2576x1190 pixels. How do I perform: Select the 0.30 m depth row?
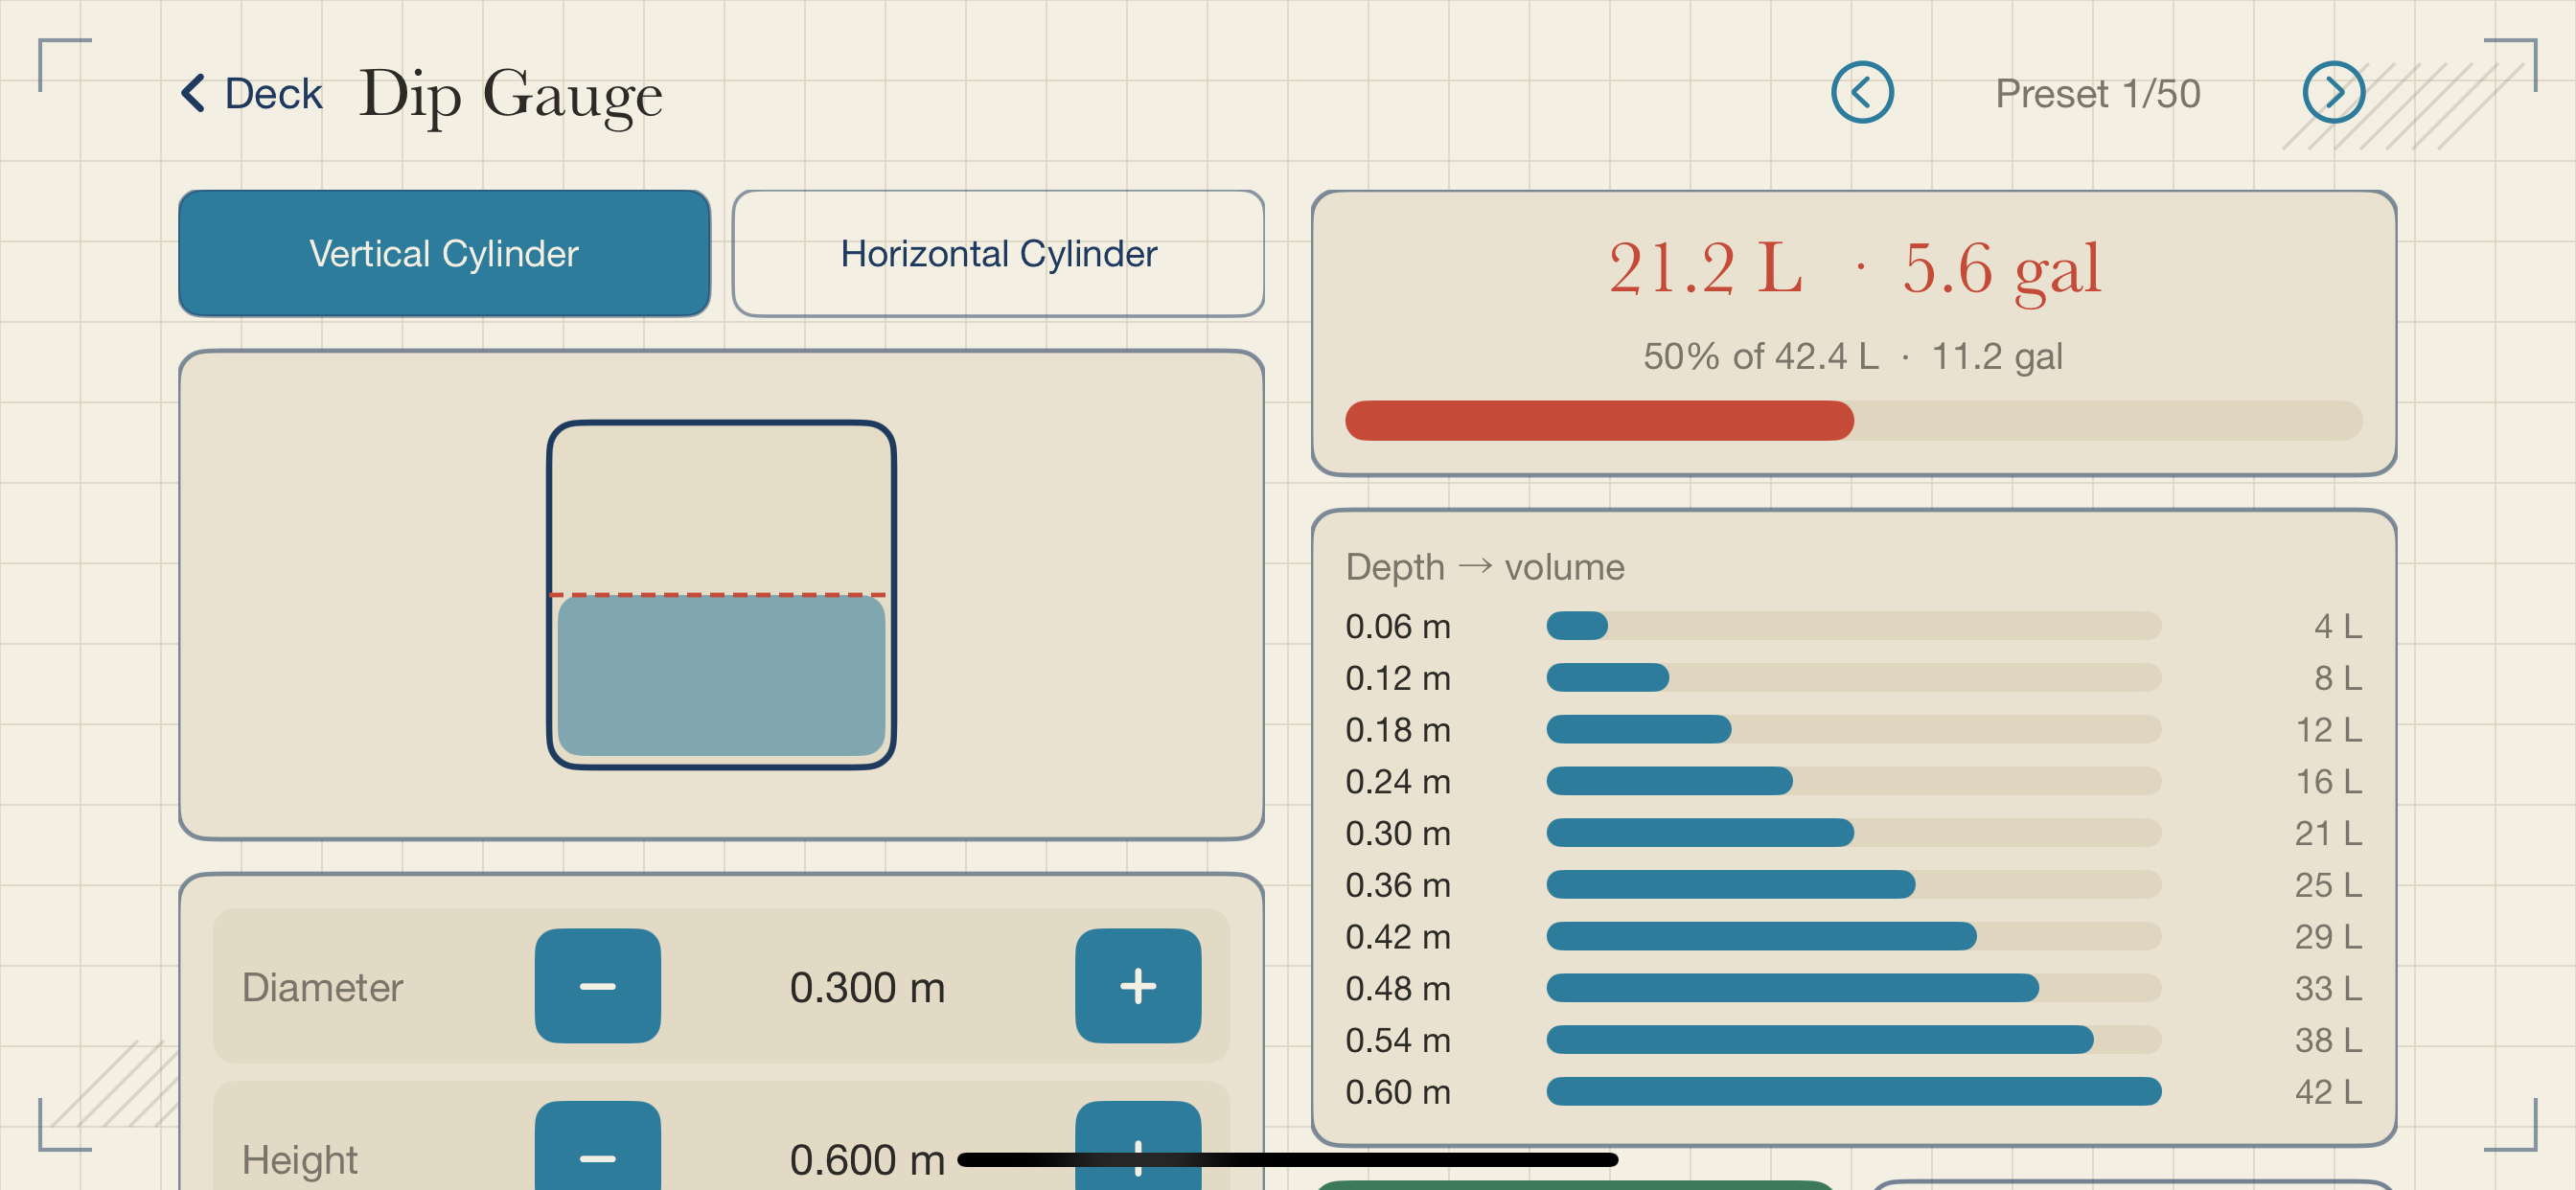pyautogui.click(x=1853, y=833)
